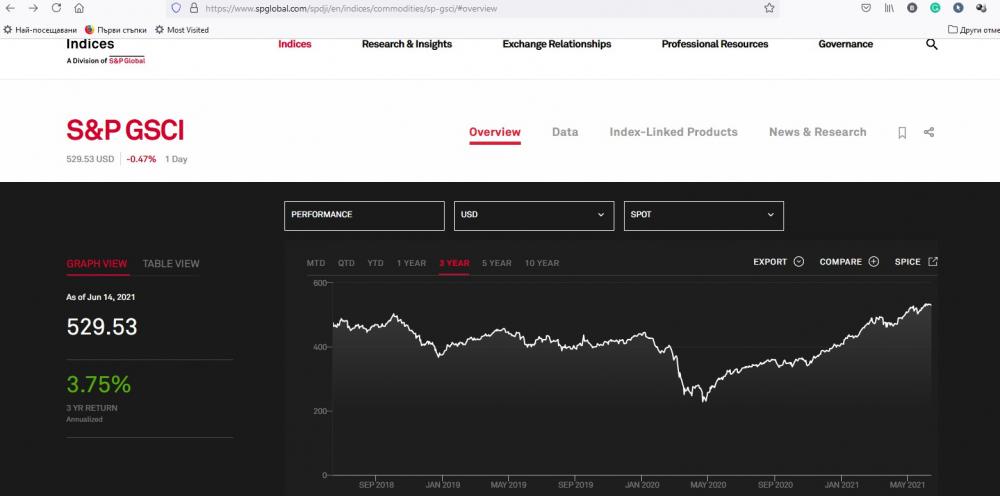Click the browser back arrow
The height and width of the screenshot is (496, 1000).
click(x=9, y=8)
